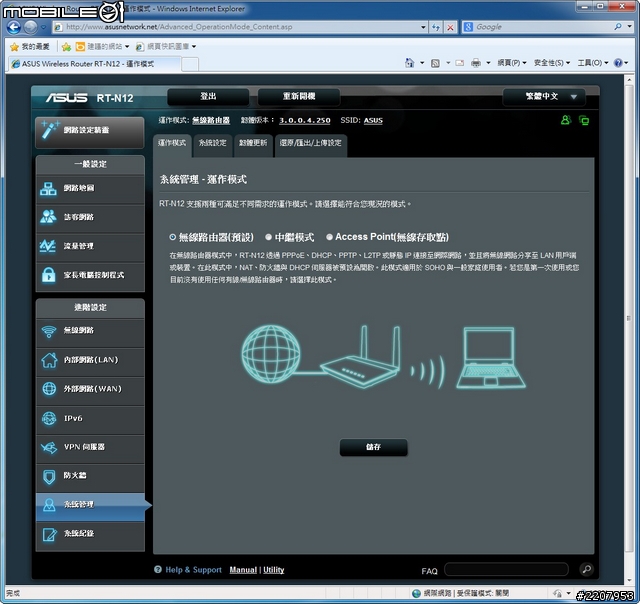Image resolution: width=640 pixels, height=604 pixels.
Task: Open IPv6 settings in the sidebar
Action: [90, 419]
